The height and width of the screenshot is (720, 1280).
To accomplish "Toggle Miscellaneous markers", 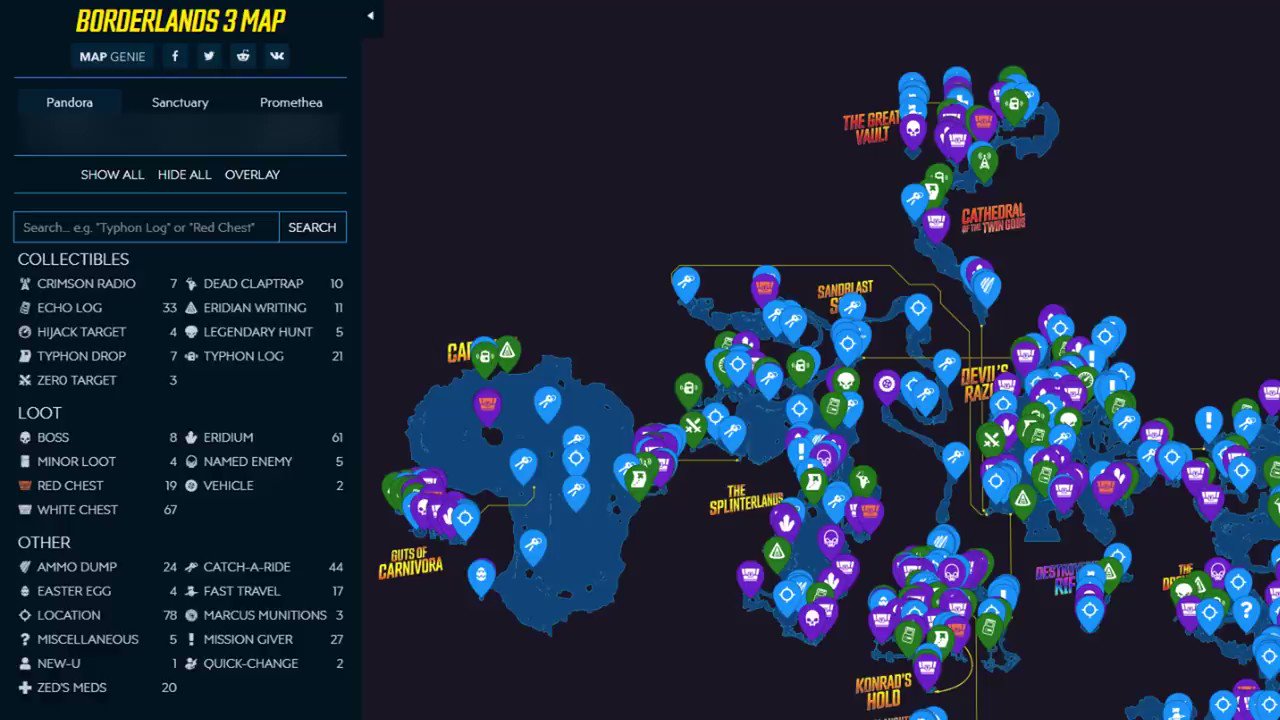I will tap(98, 639).
